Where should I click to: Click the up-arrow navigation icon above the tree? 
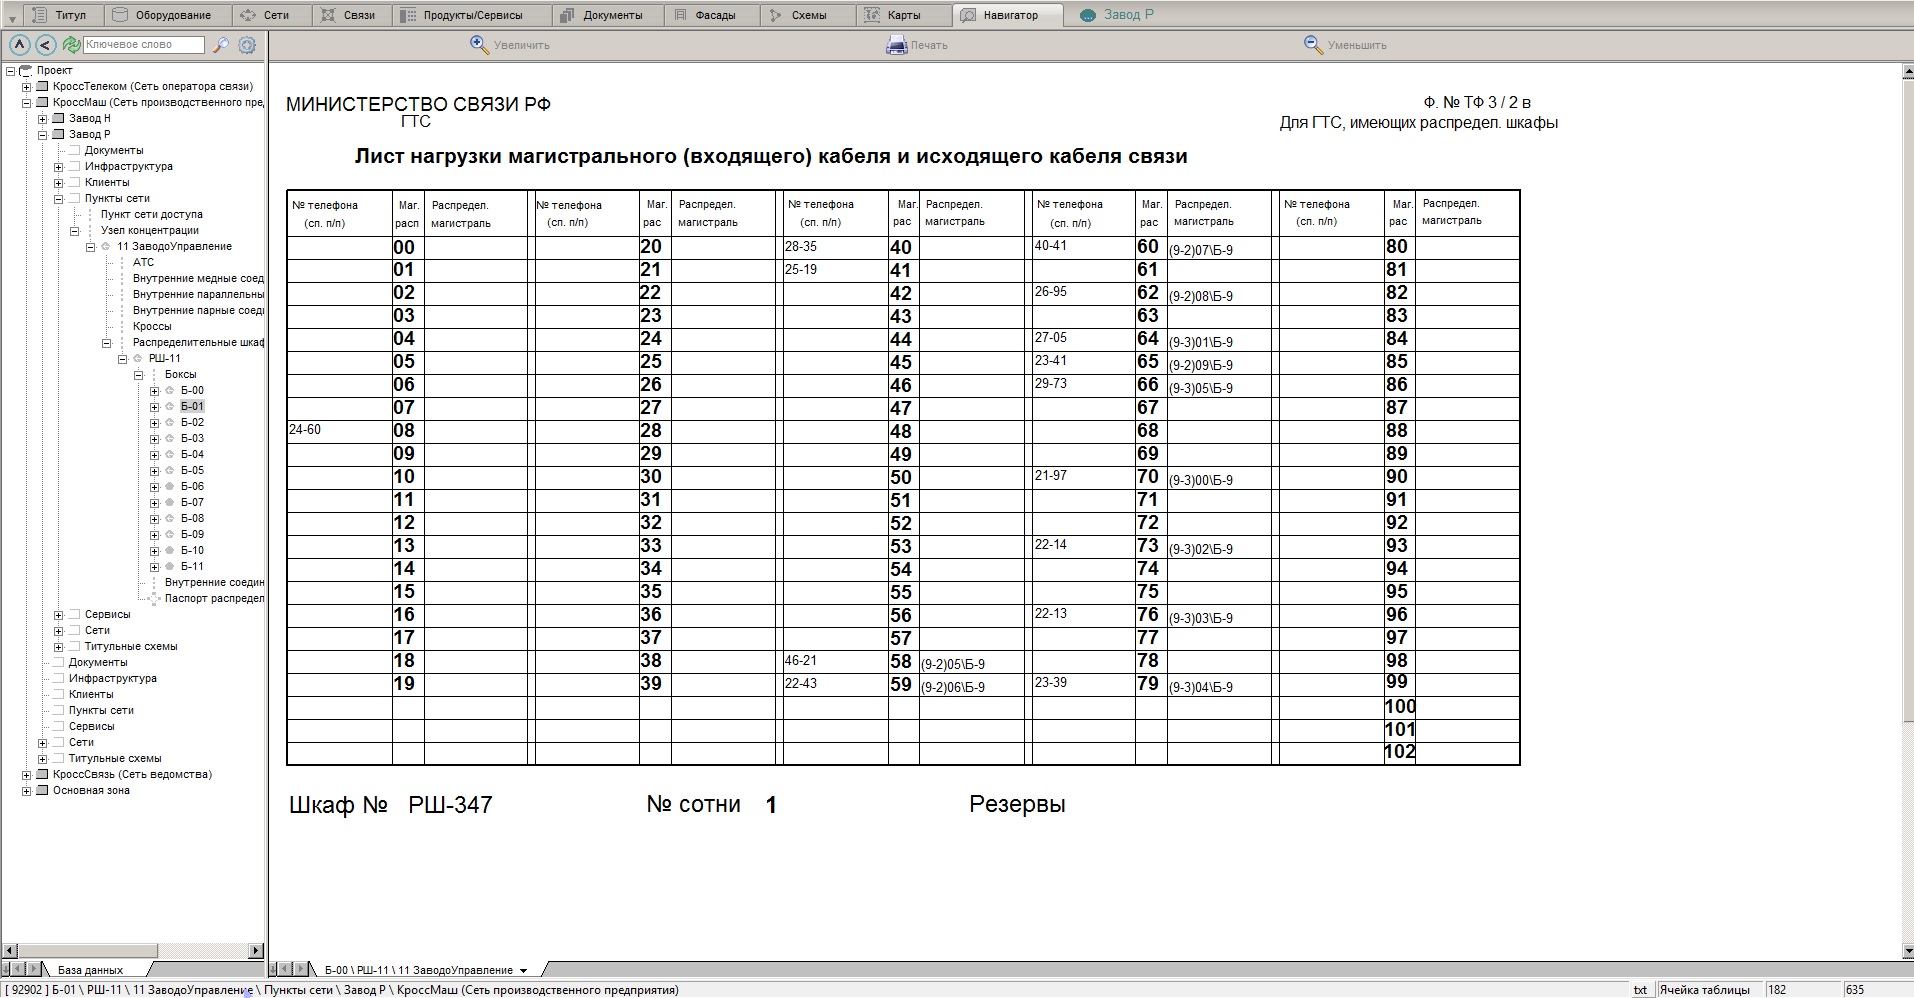(19, 45)
